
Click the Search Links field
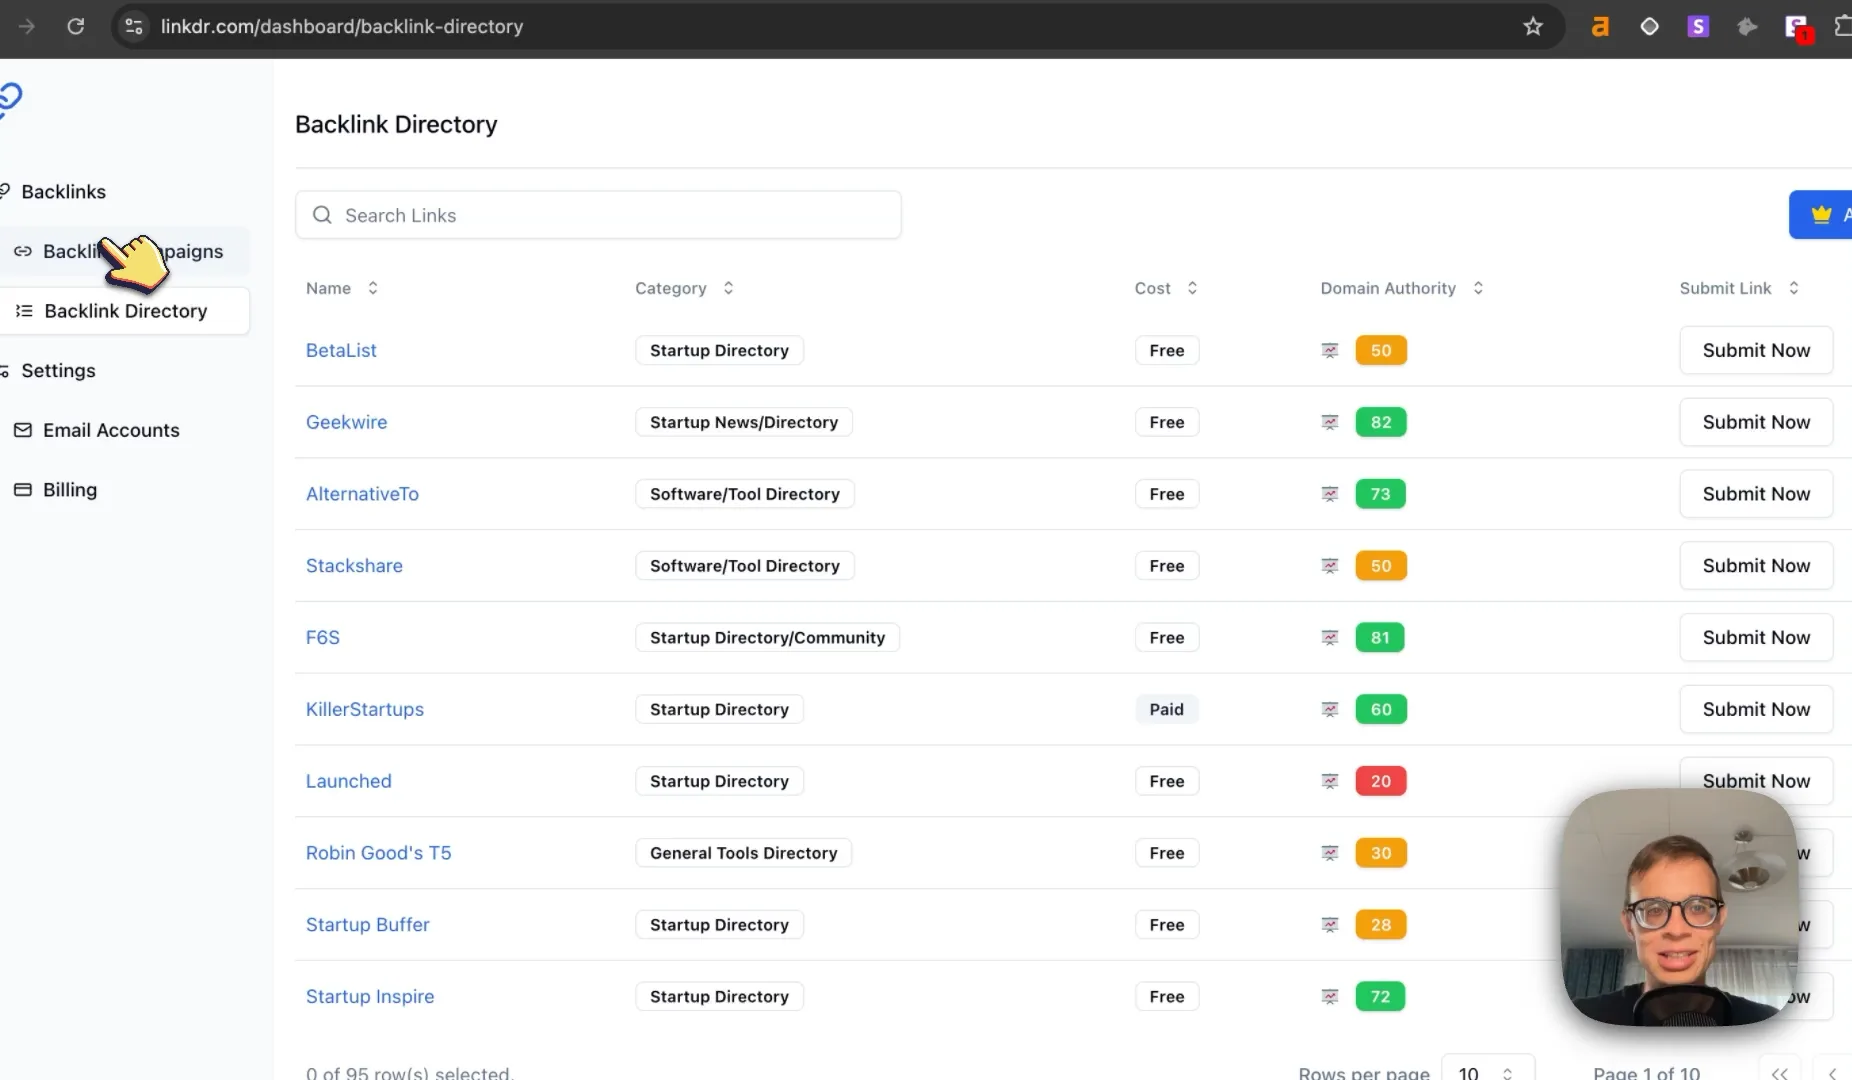click(598, 215)
